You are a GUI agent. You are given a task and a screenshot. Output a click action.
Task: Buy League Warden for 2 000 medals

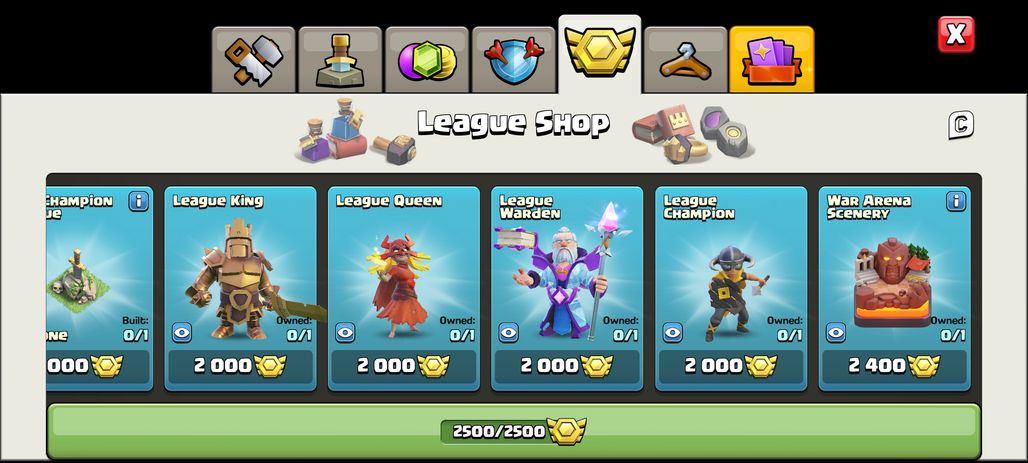tap(567, 366)
